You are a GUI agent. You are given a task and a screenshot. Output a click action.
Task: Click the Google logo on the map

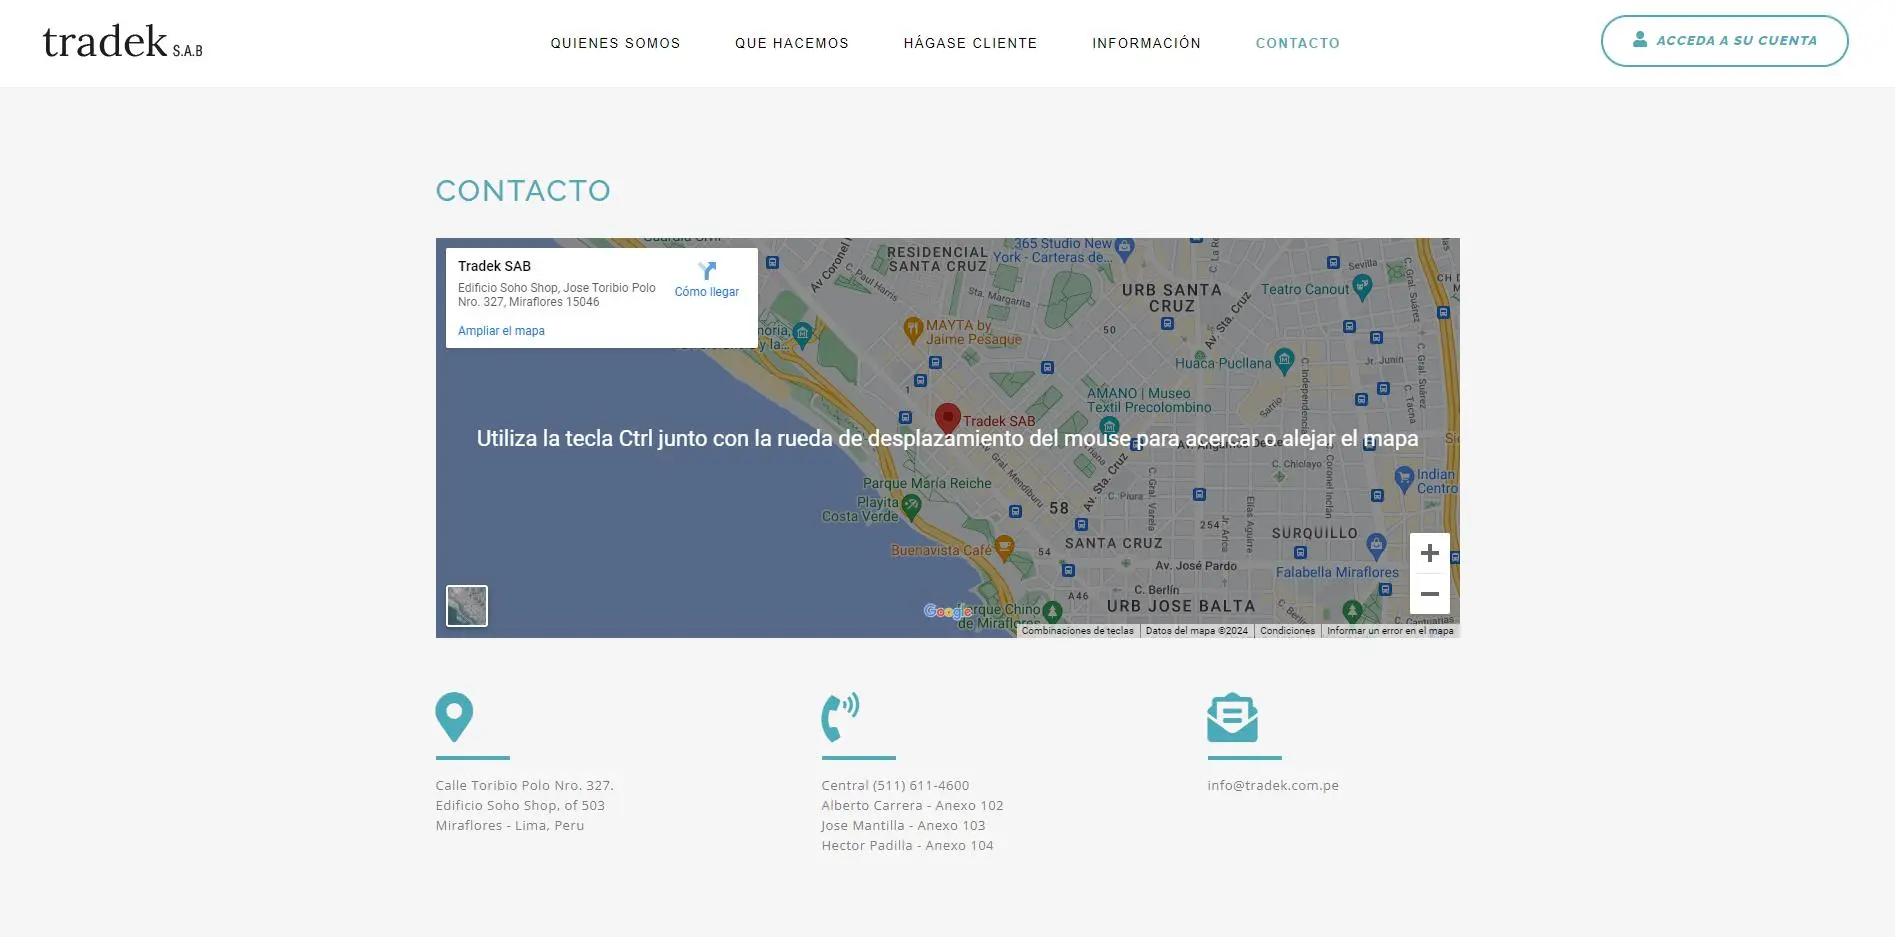tap(947, 611)
